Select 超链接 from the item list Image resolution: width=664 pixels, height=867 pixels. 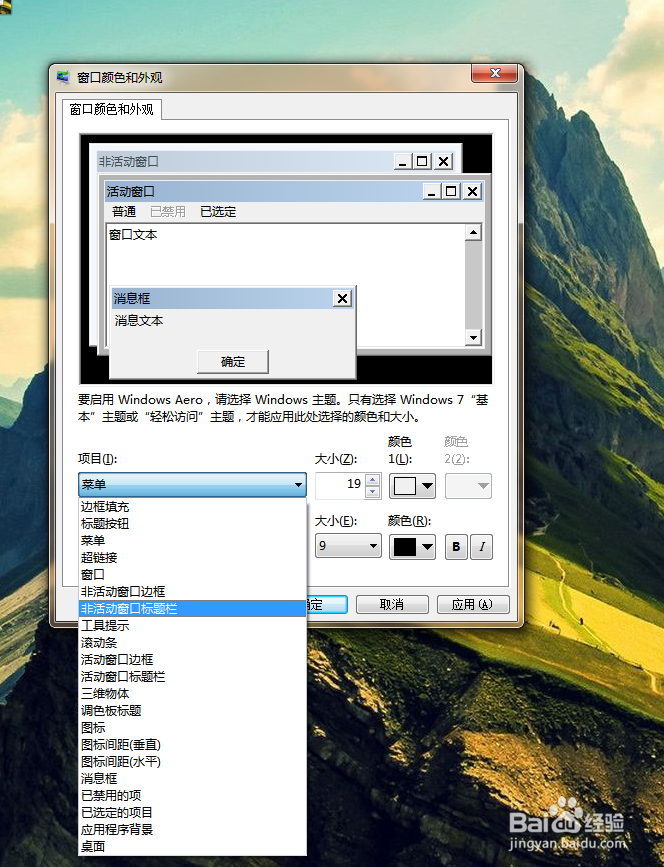tap(192, 557)
